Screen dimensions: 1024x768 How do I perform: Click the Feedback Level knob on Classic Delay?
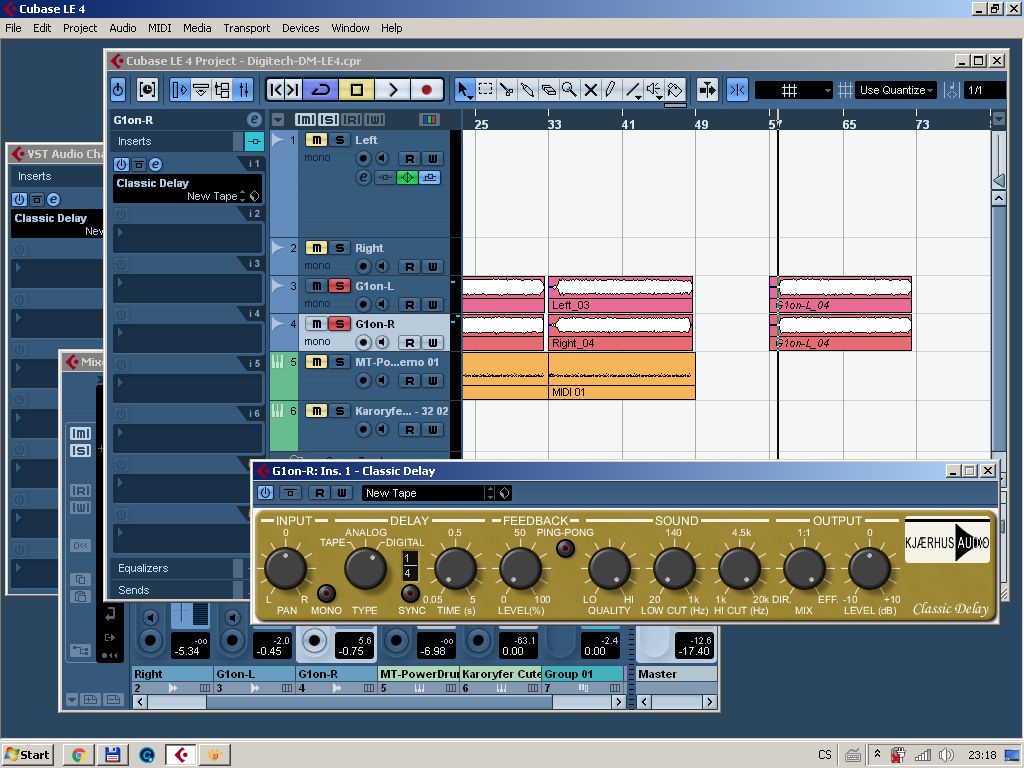[x=520, y=569]
